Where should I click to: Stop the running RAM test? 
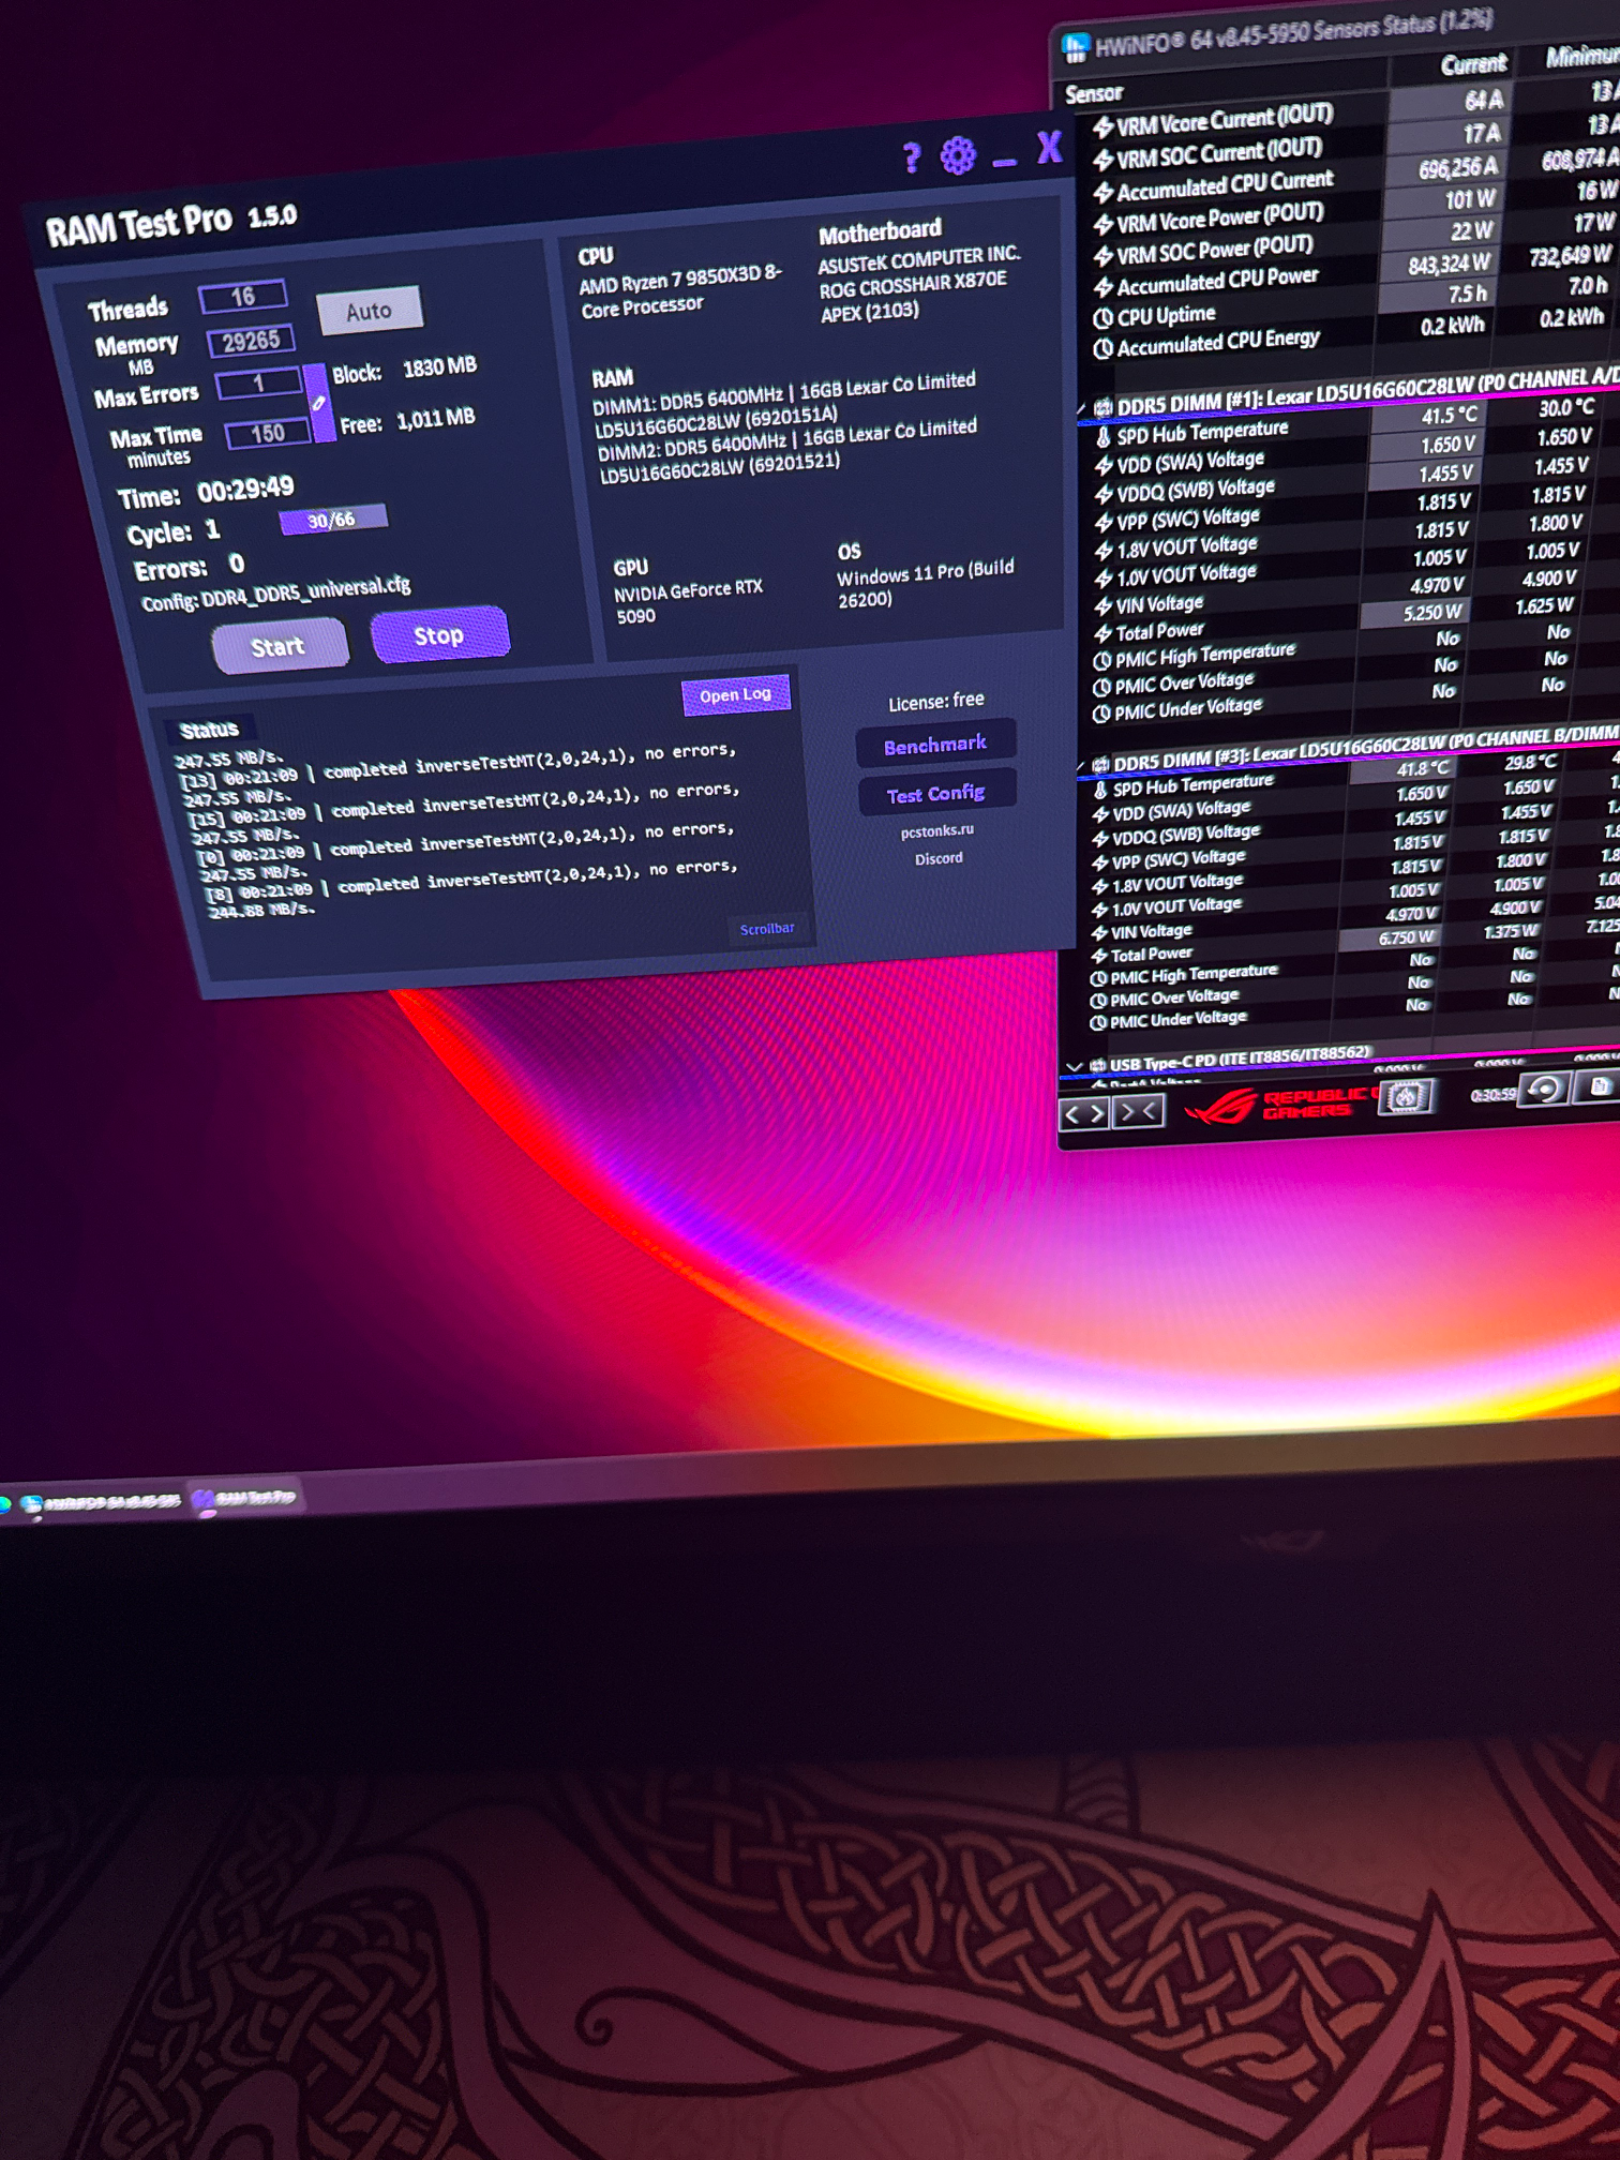(440, 634)
